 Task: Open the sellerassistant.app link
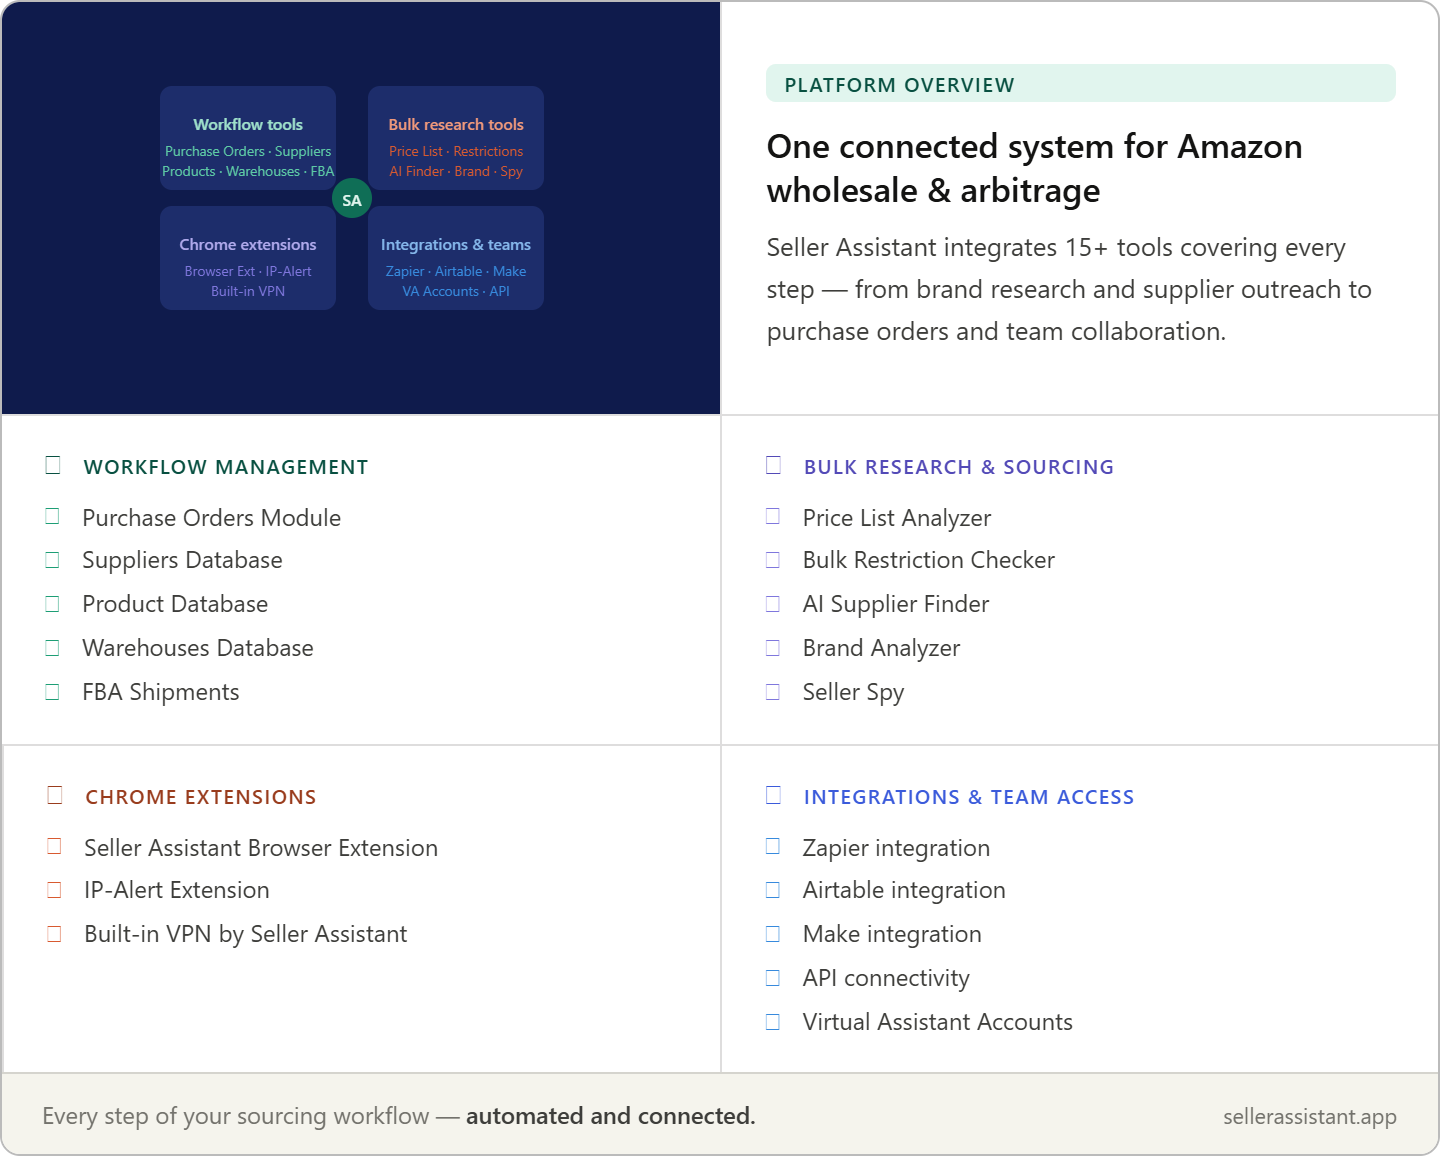click(x=1310, y=1116)
